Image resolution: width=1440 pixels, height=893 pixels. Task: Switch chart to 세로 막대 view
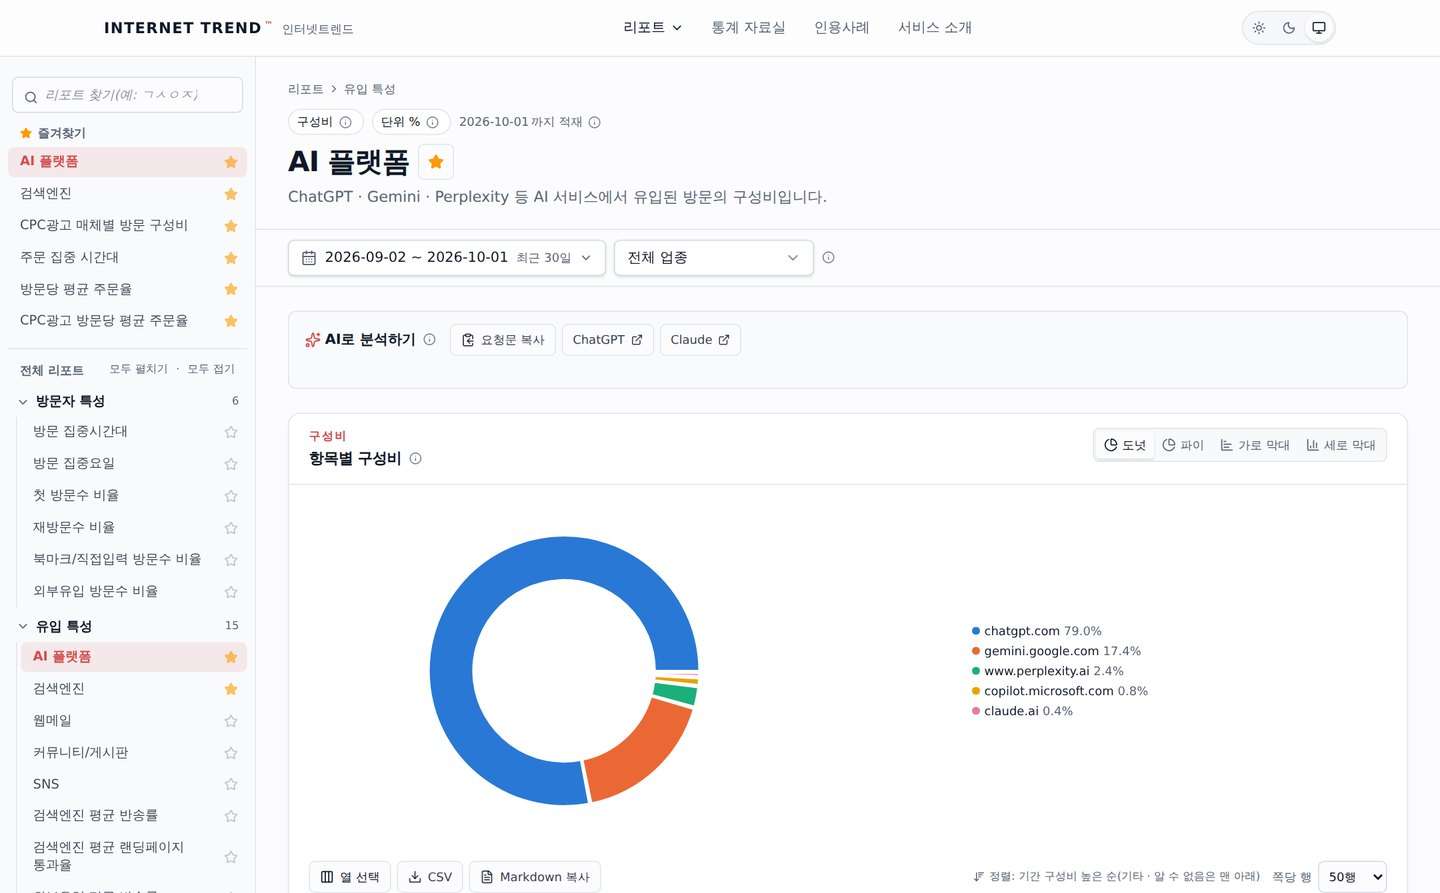1341,445
